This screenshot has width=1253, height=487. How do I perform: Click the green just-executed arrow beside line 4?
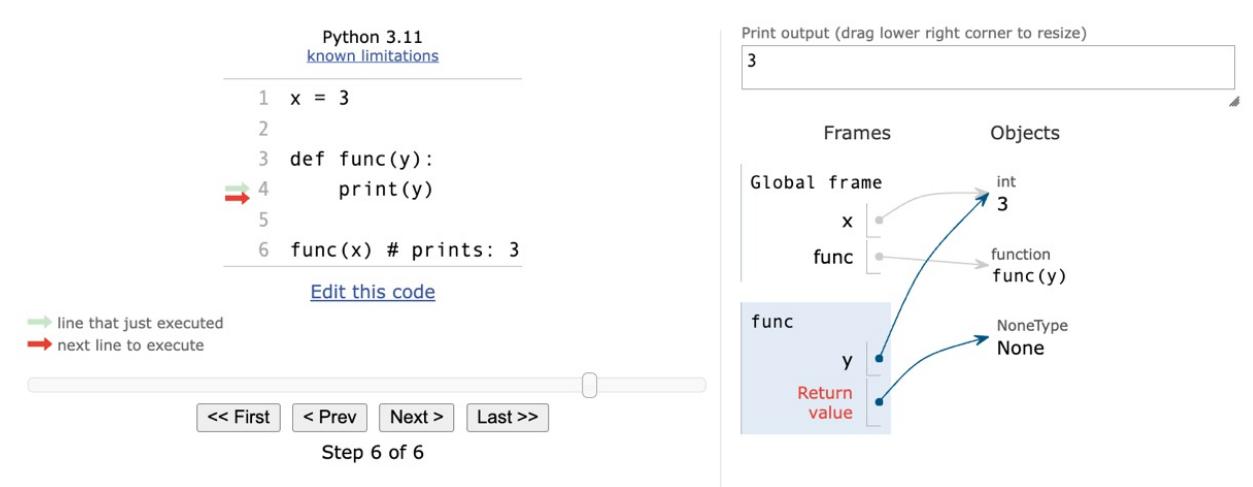click(x=237, y=187)
